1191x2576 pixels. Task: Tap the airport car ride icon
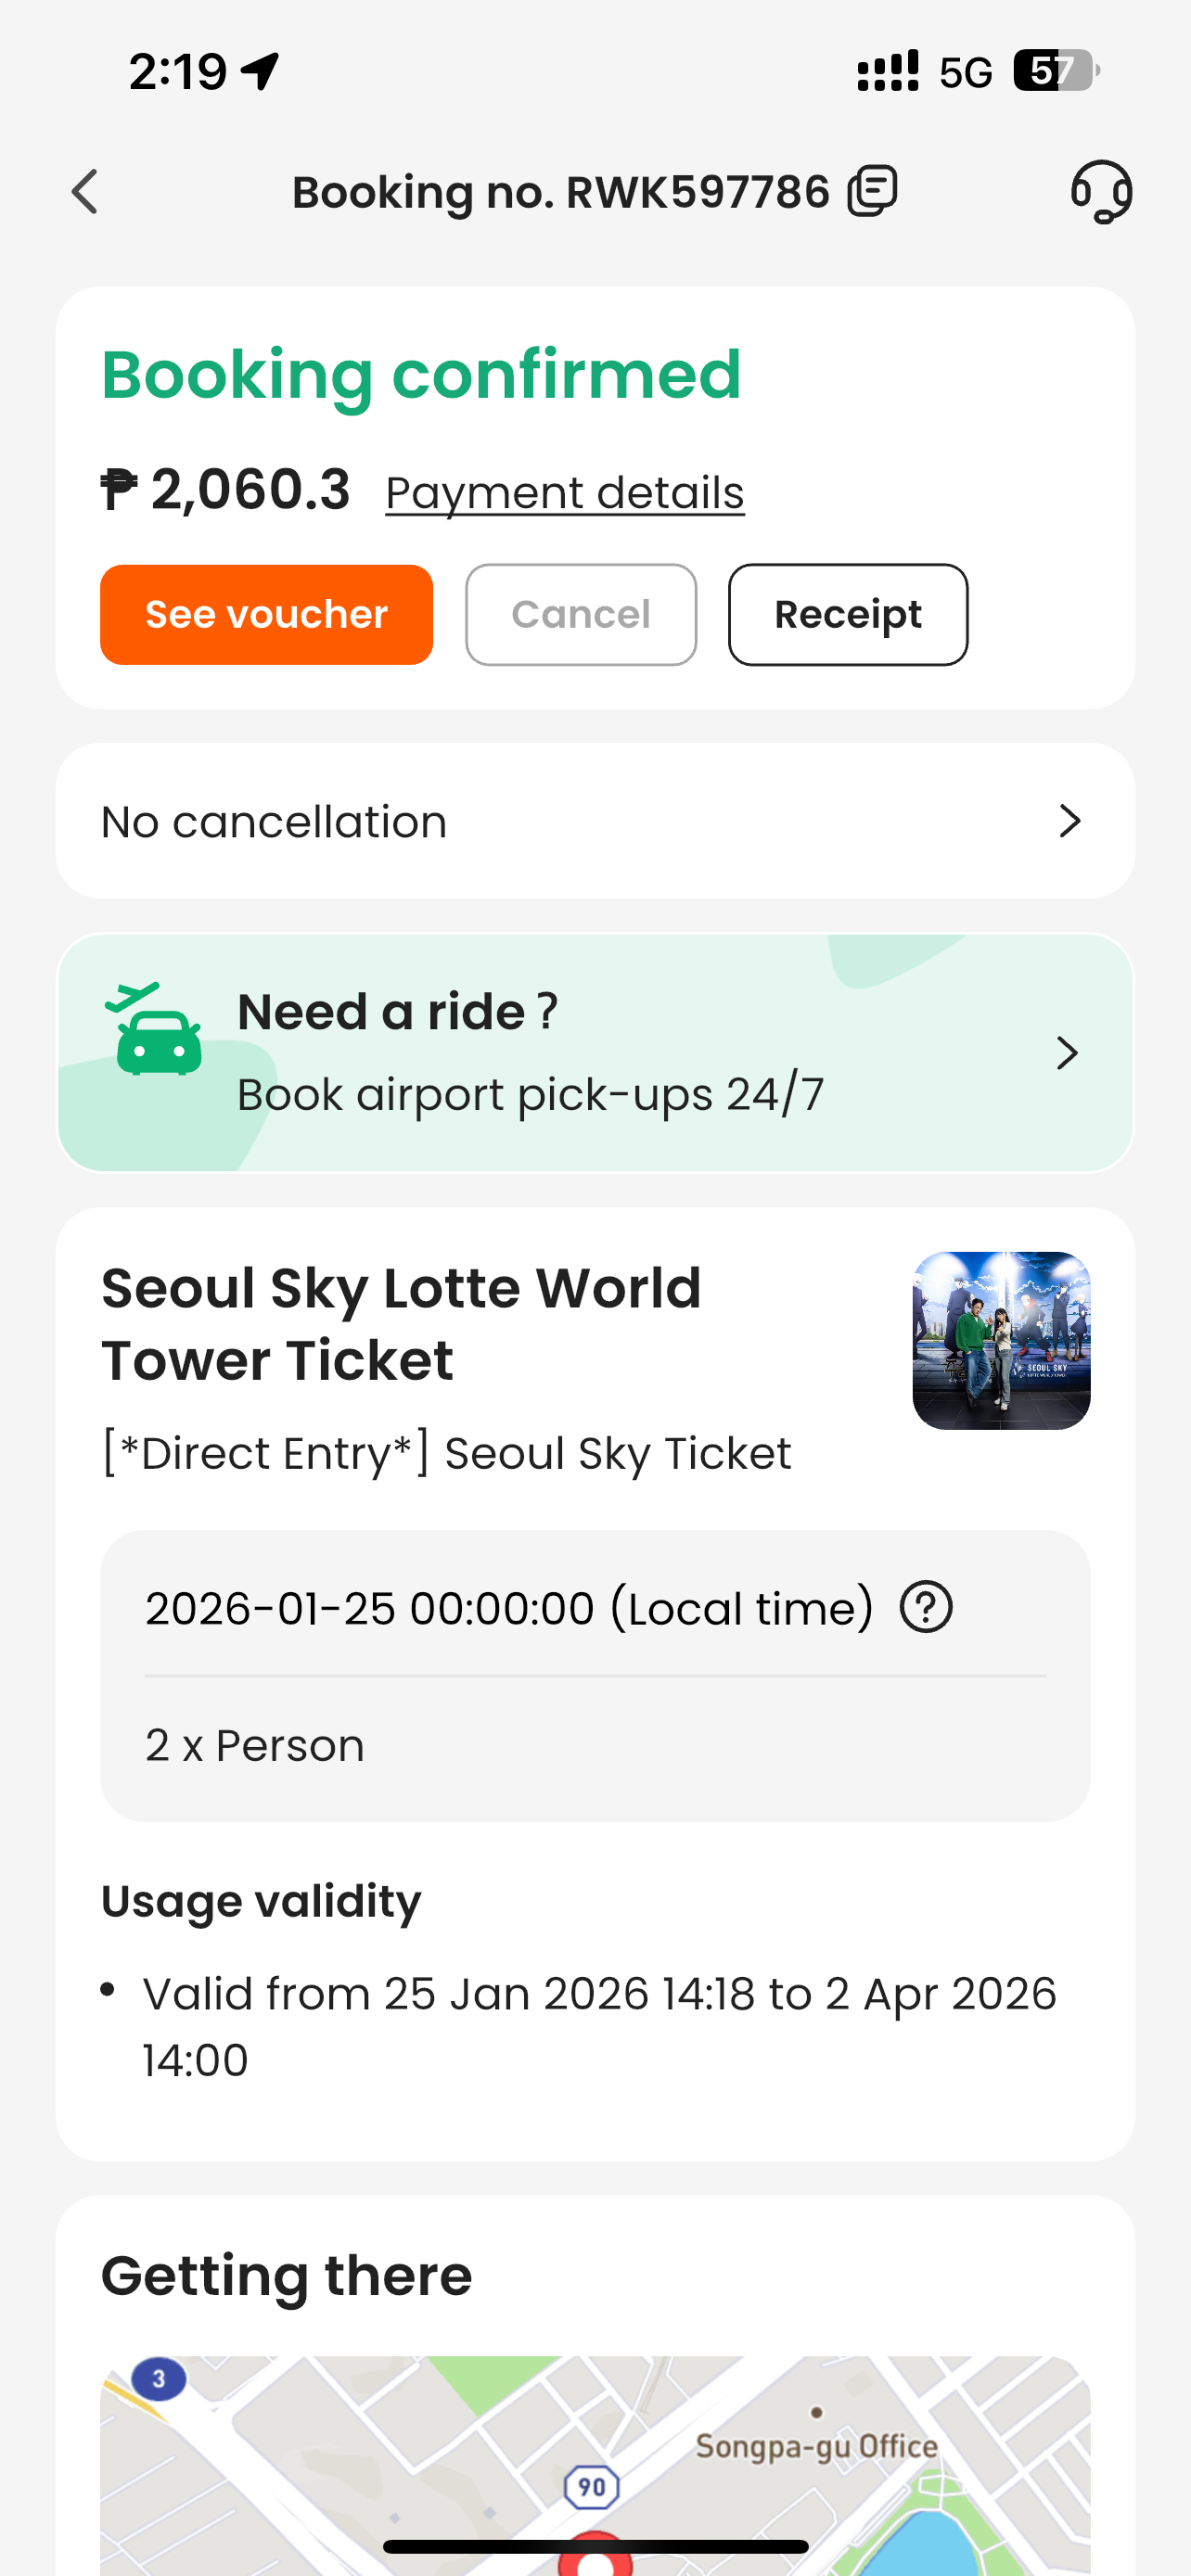(x=155, y=1030)
